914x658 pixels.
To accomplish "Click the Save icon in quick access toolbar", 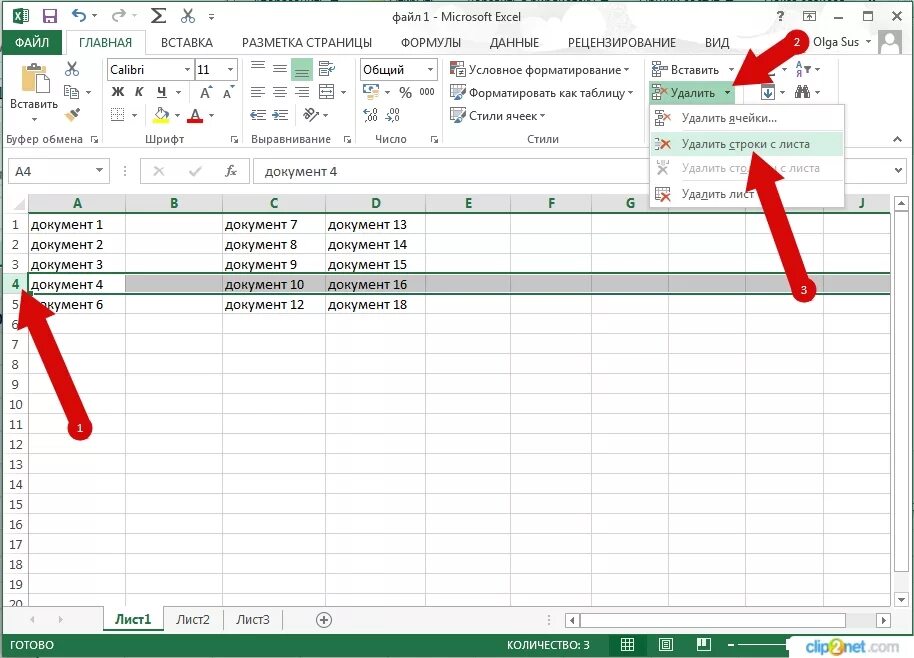I will [50, 16].
